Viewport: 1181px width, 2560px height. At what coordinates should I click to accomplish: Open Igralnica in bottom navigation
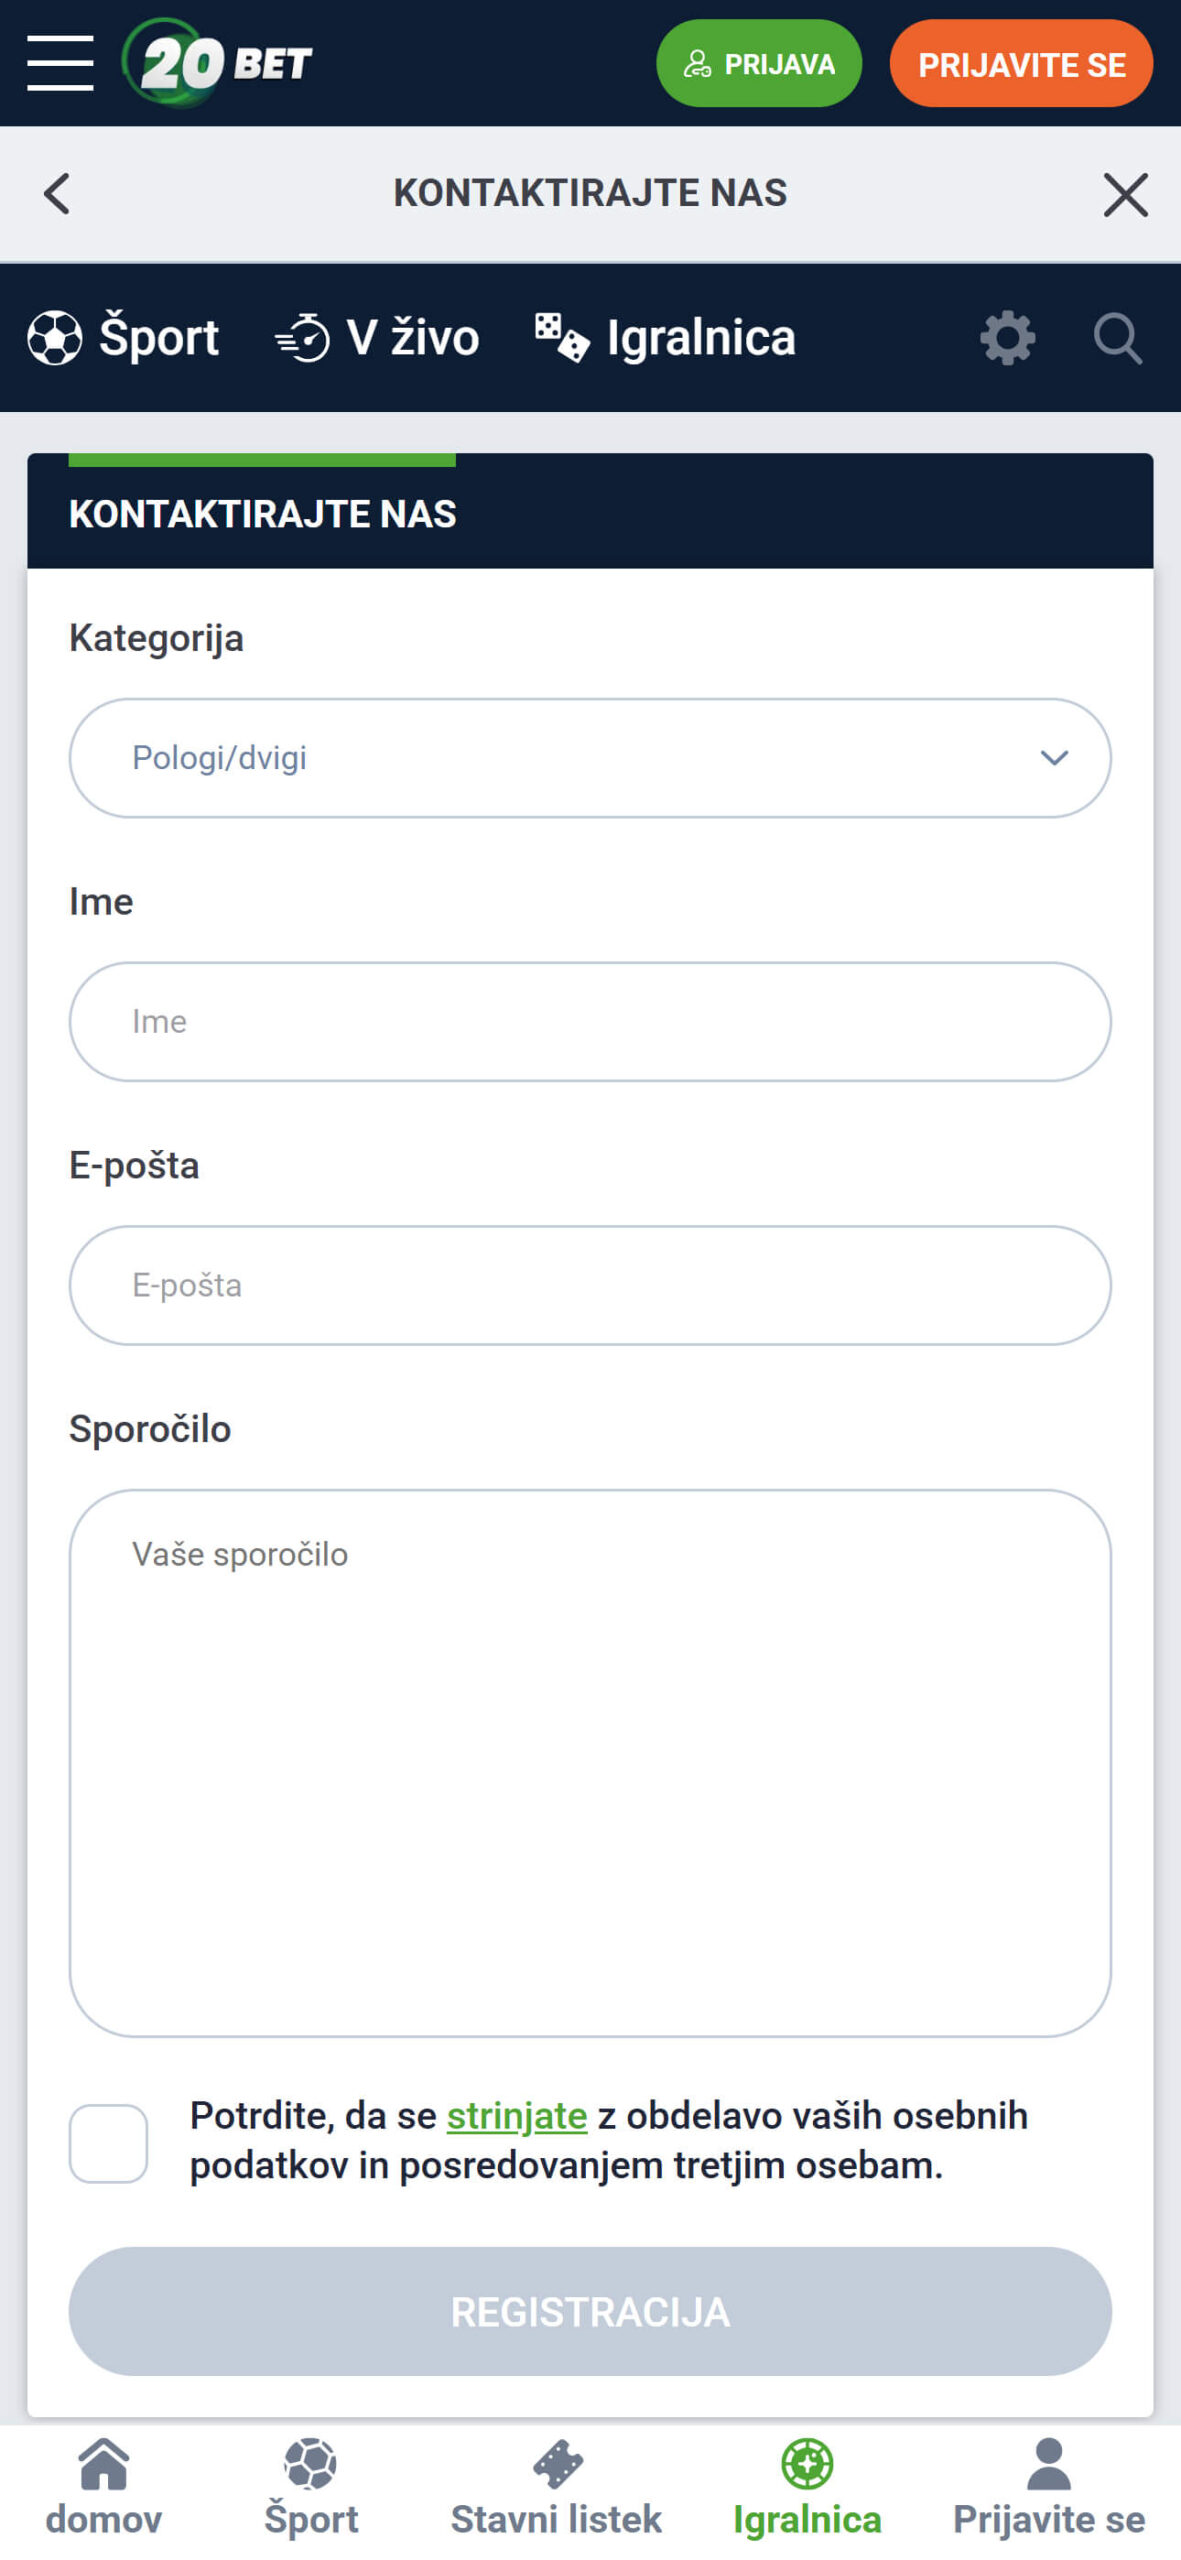[x=807, y=2487]
